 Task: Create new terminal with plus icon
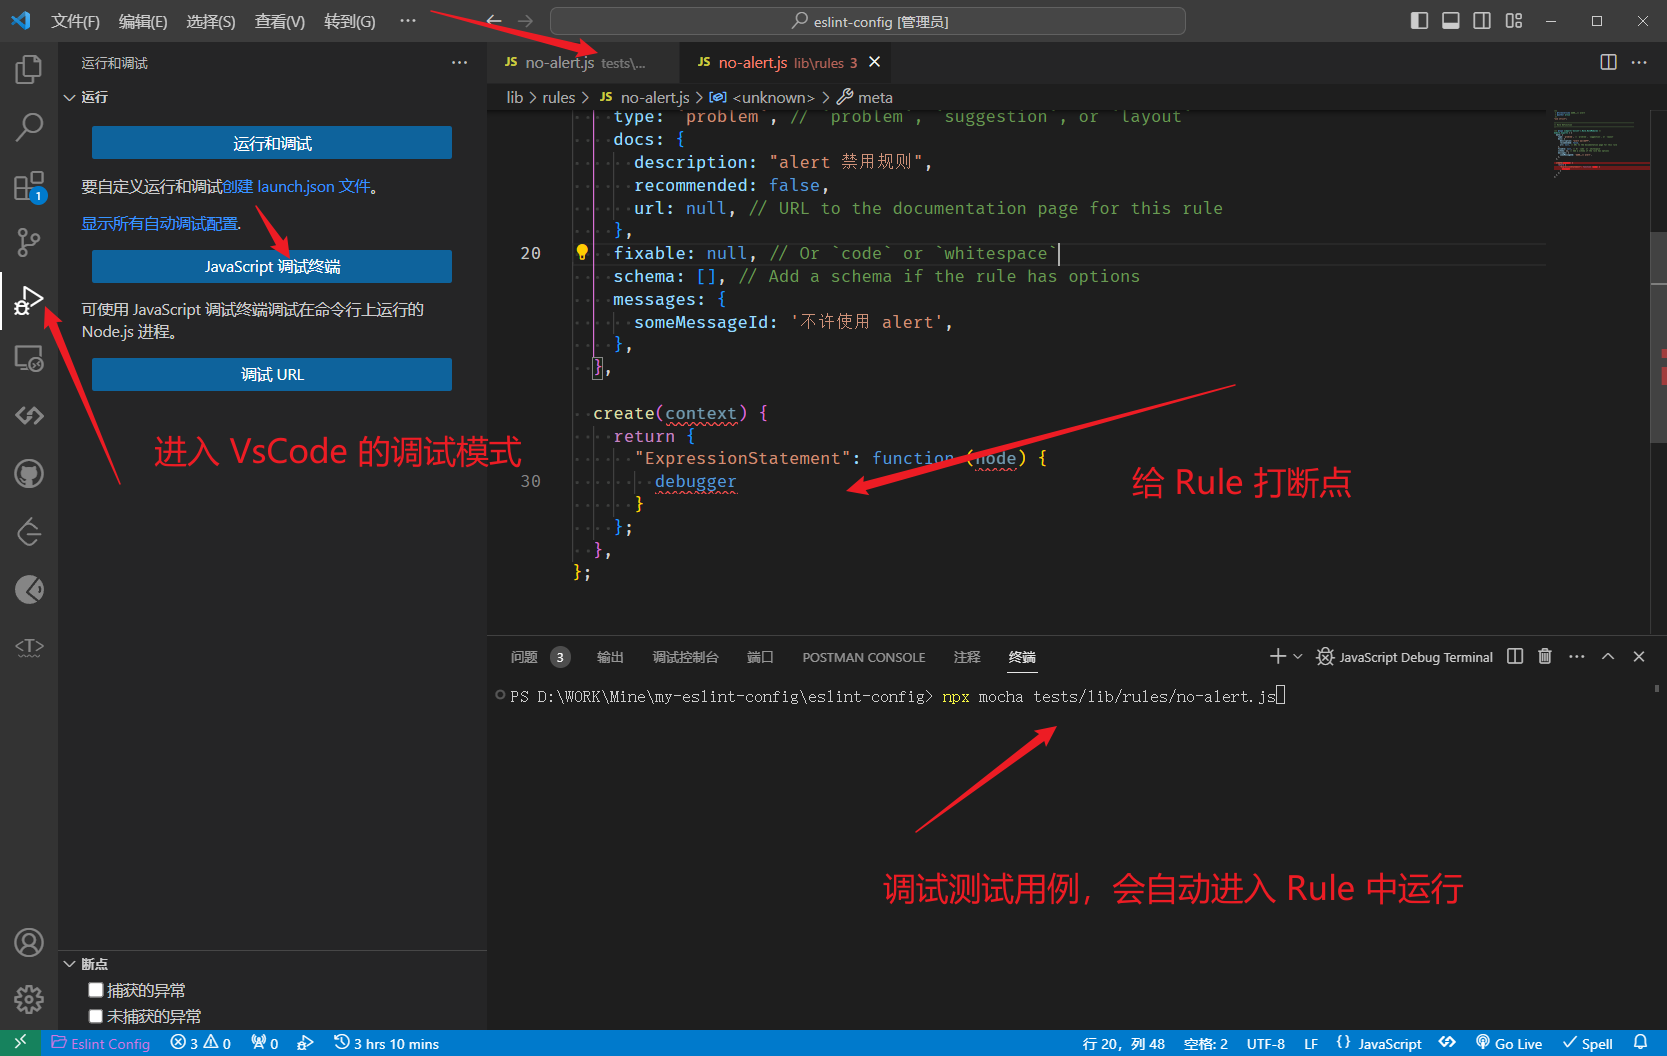tap(1277, 656)
